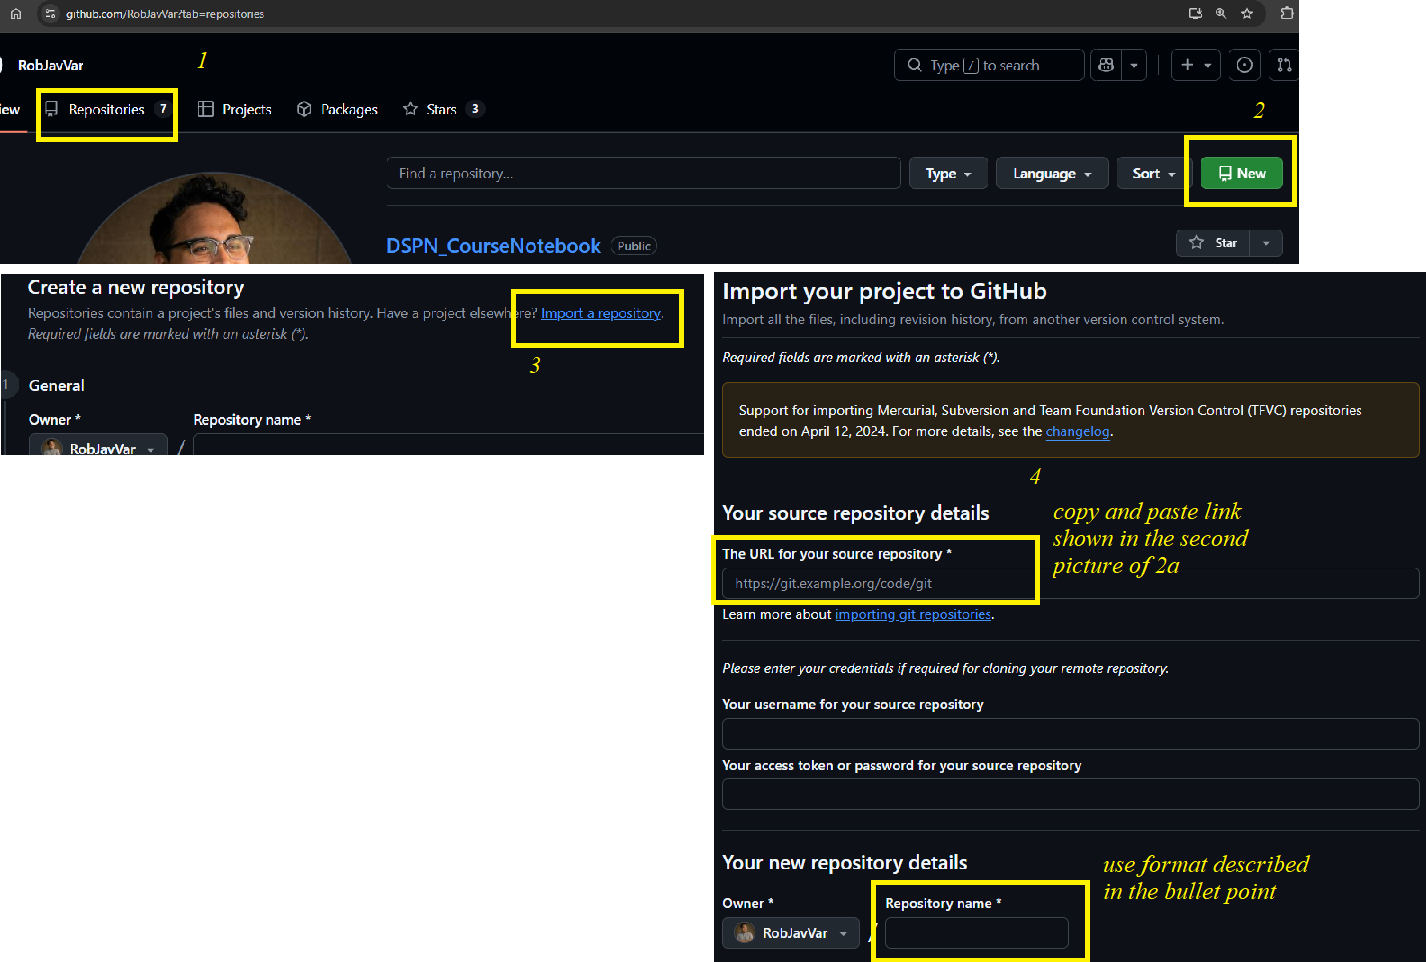Click the GitHub search box

click(989, 65)
